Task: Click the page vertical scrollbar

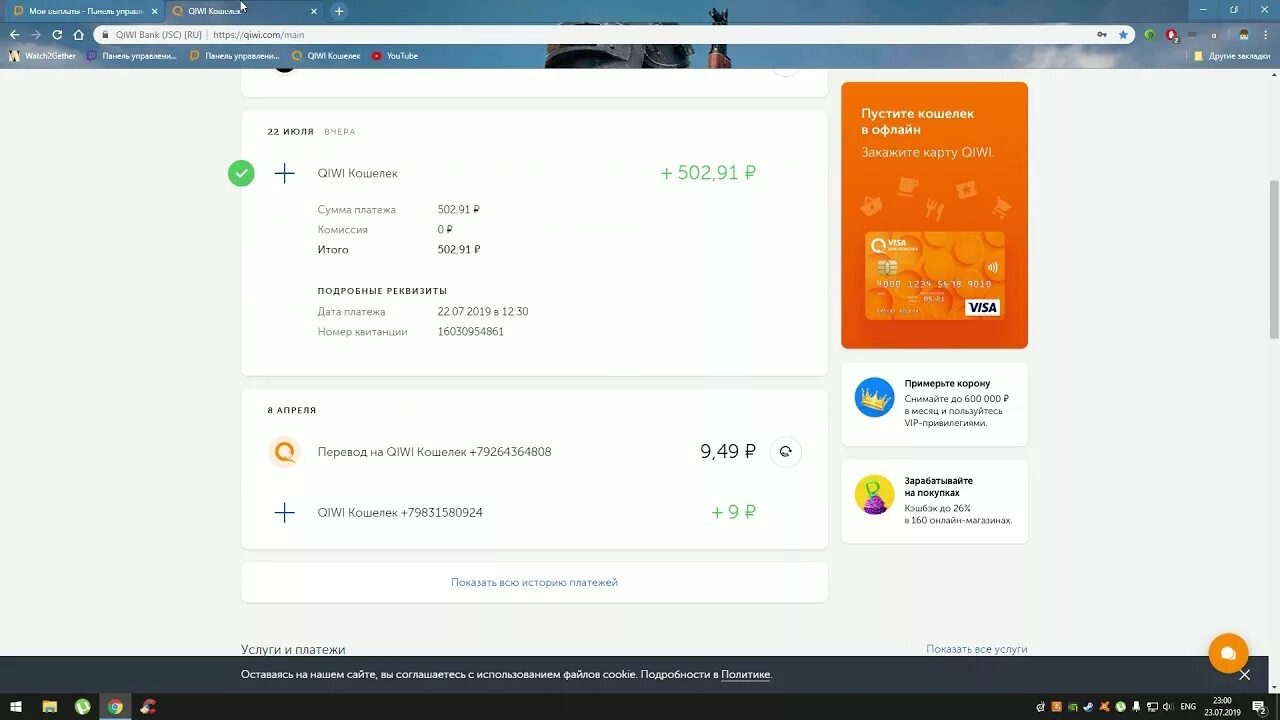Action: coord(1274,260)
